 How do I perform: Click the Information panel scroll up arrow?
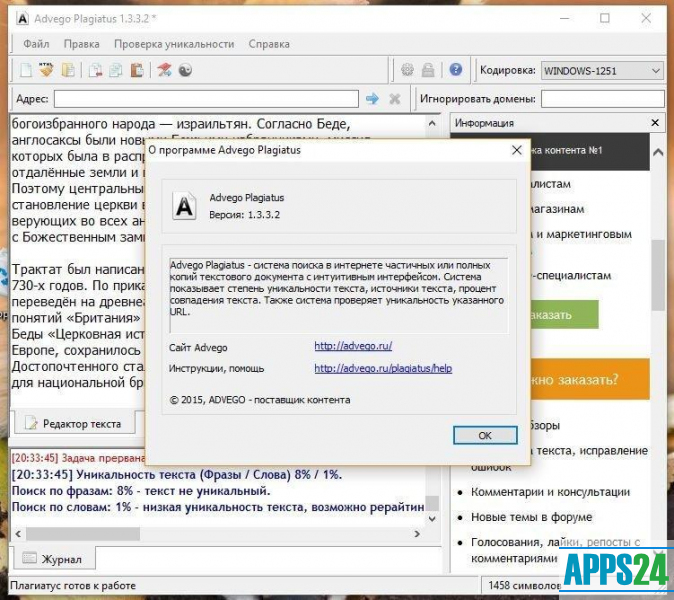click(x=658, y=152)
